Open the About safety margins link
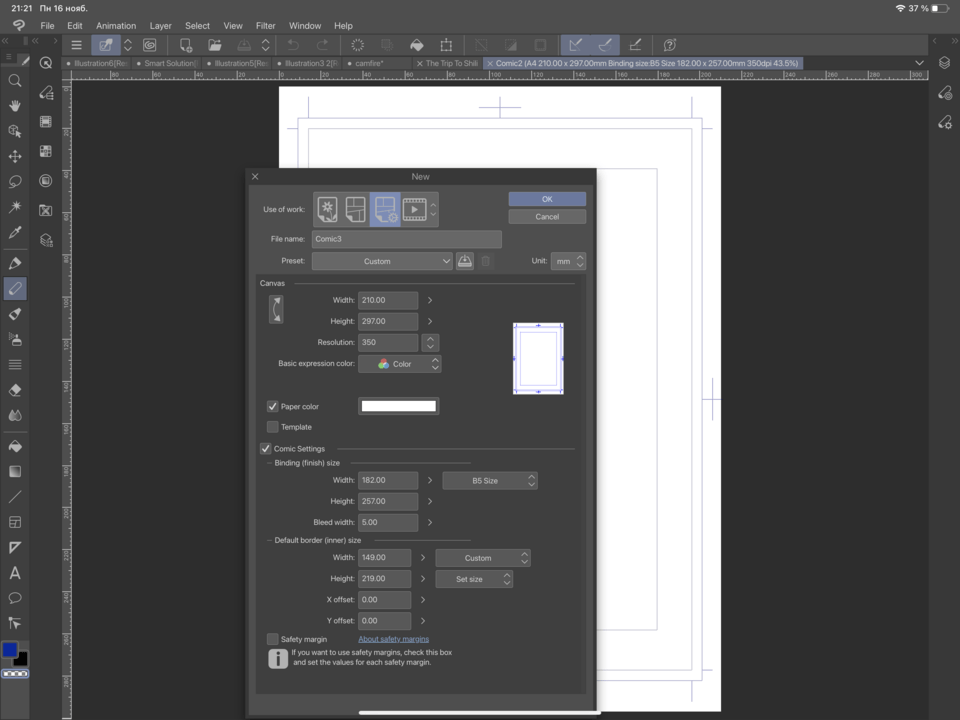This screenshot has width=960, height=720. [393, 639]
